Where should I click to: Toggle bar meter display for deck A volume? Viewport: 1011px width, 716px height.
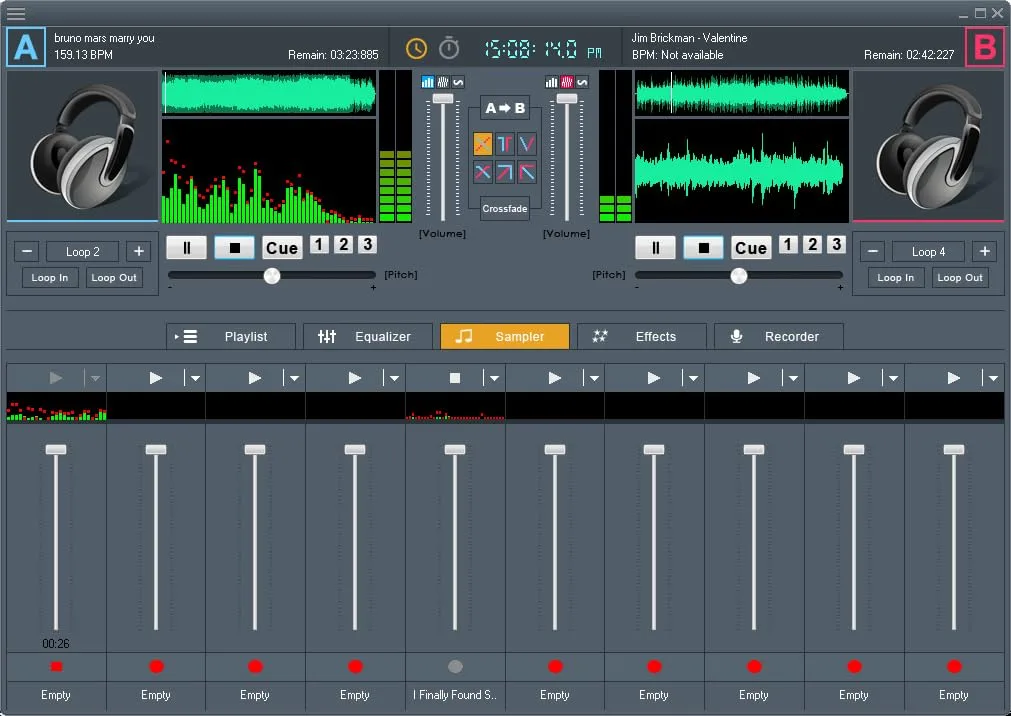pos(427,81)
